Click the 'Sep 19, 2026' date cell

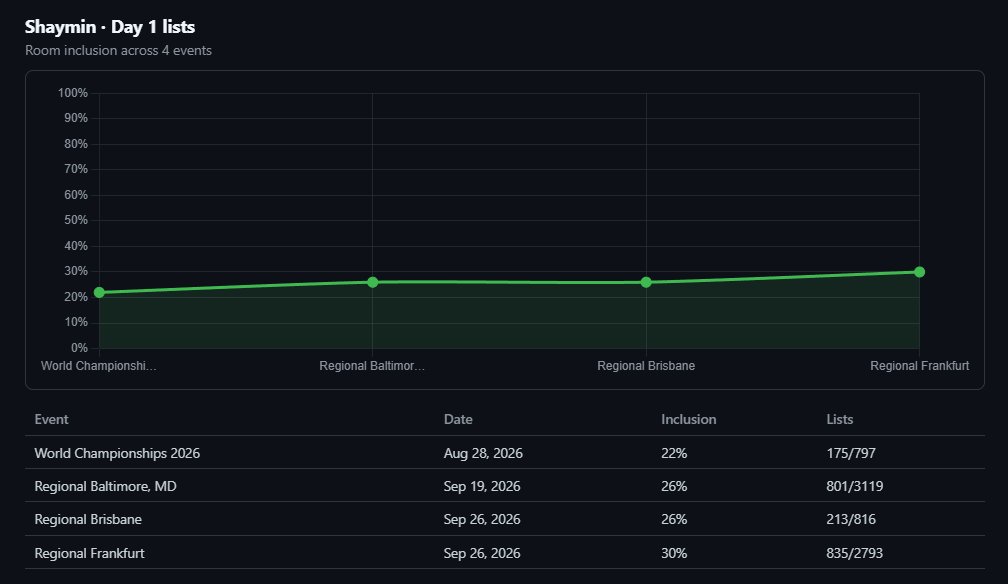tap(482, 486)
